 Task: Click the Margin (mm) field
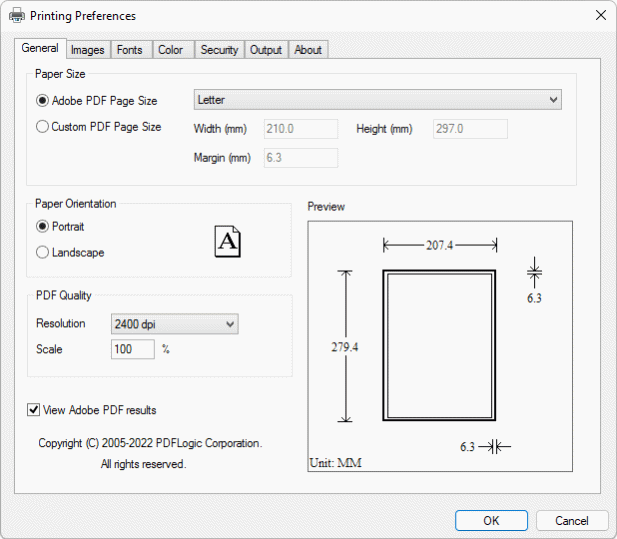(x=301, y=158)
